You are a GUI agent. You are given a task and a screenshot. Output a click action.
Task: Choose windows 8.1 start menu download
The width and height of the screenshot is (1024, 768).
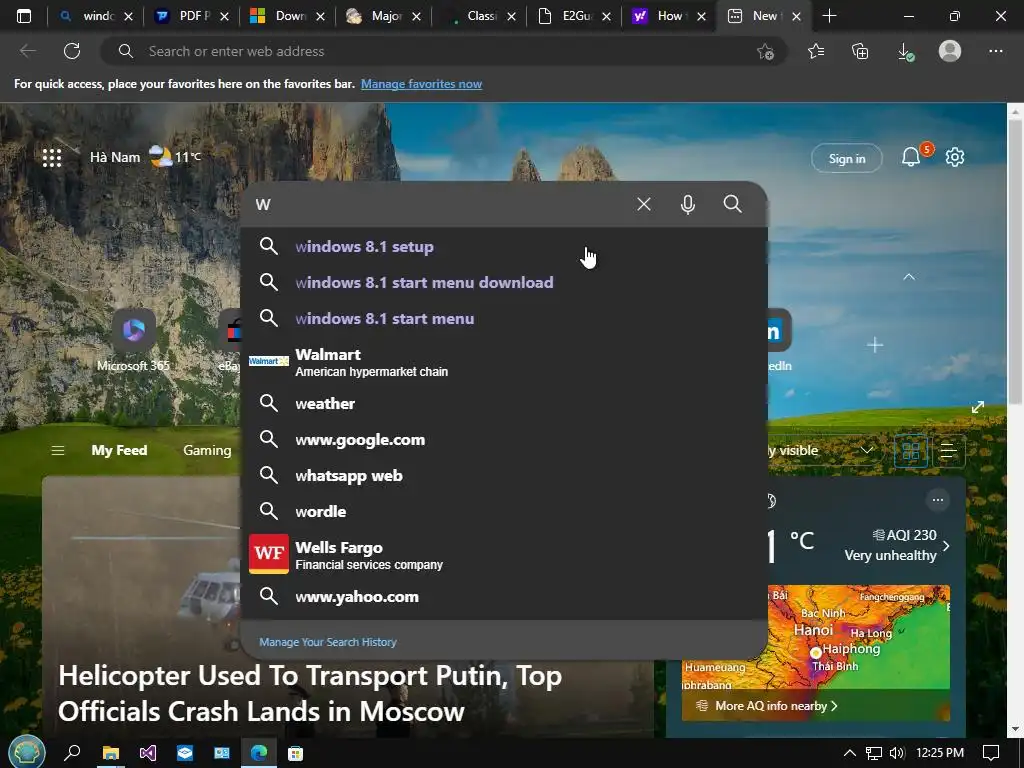[504, 283]
